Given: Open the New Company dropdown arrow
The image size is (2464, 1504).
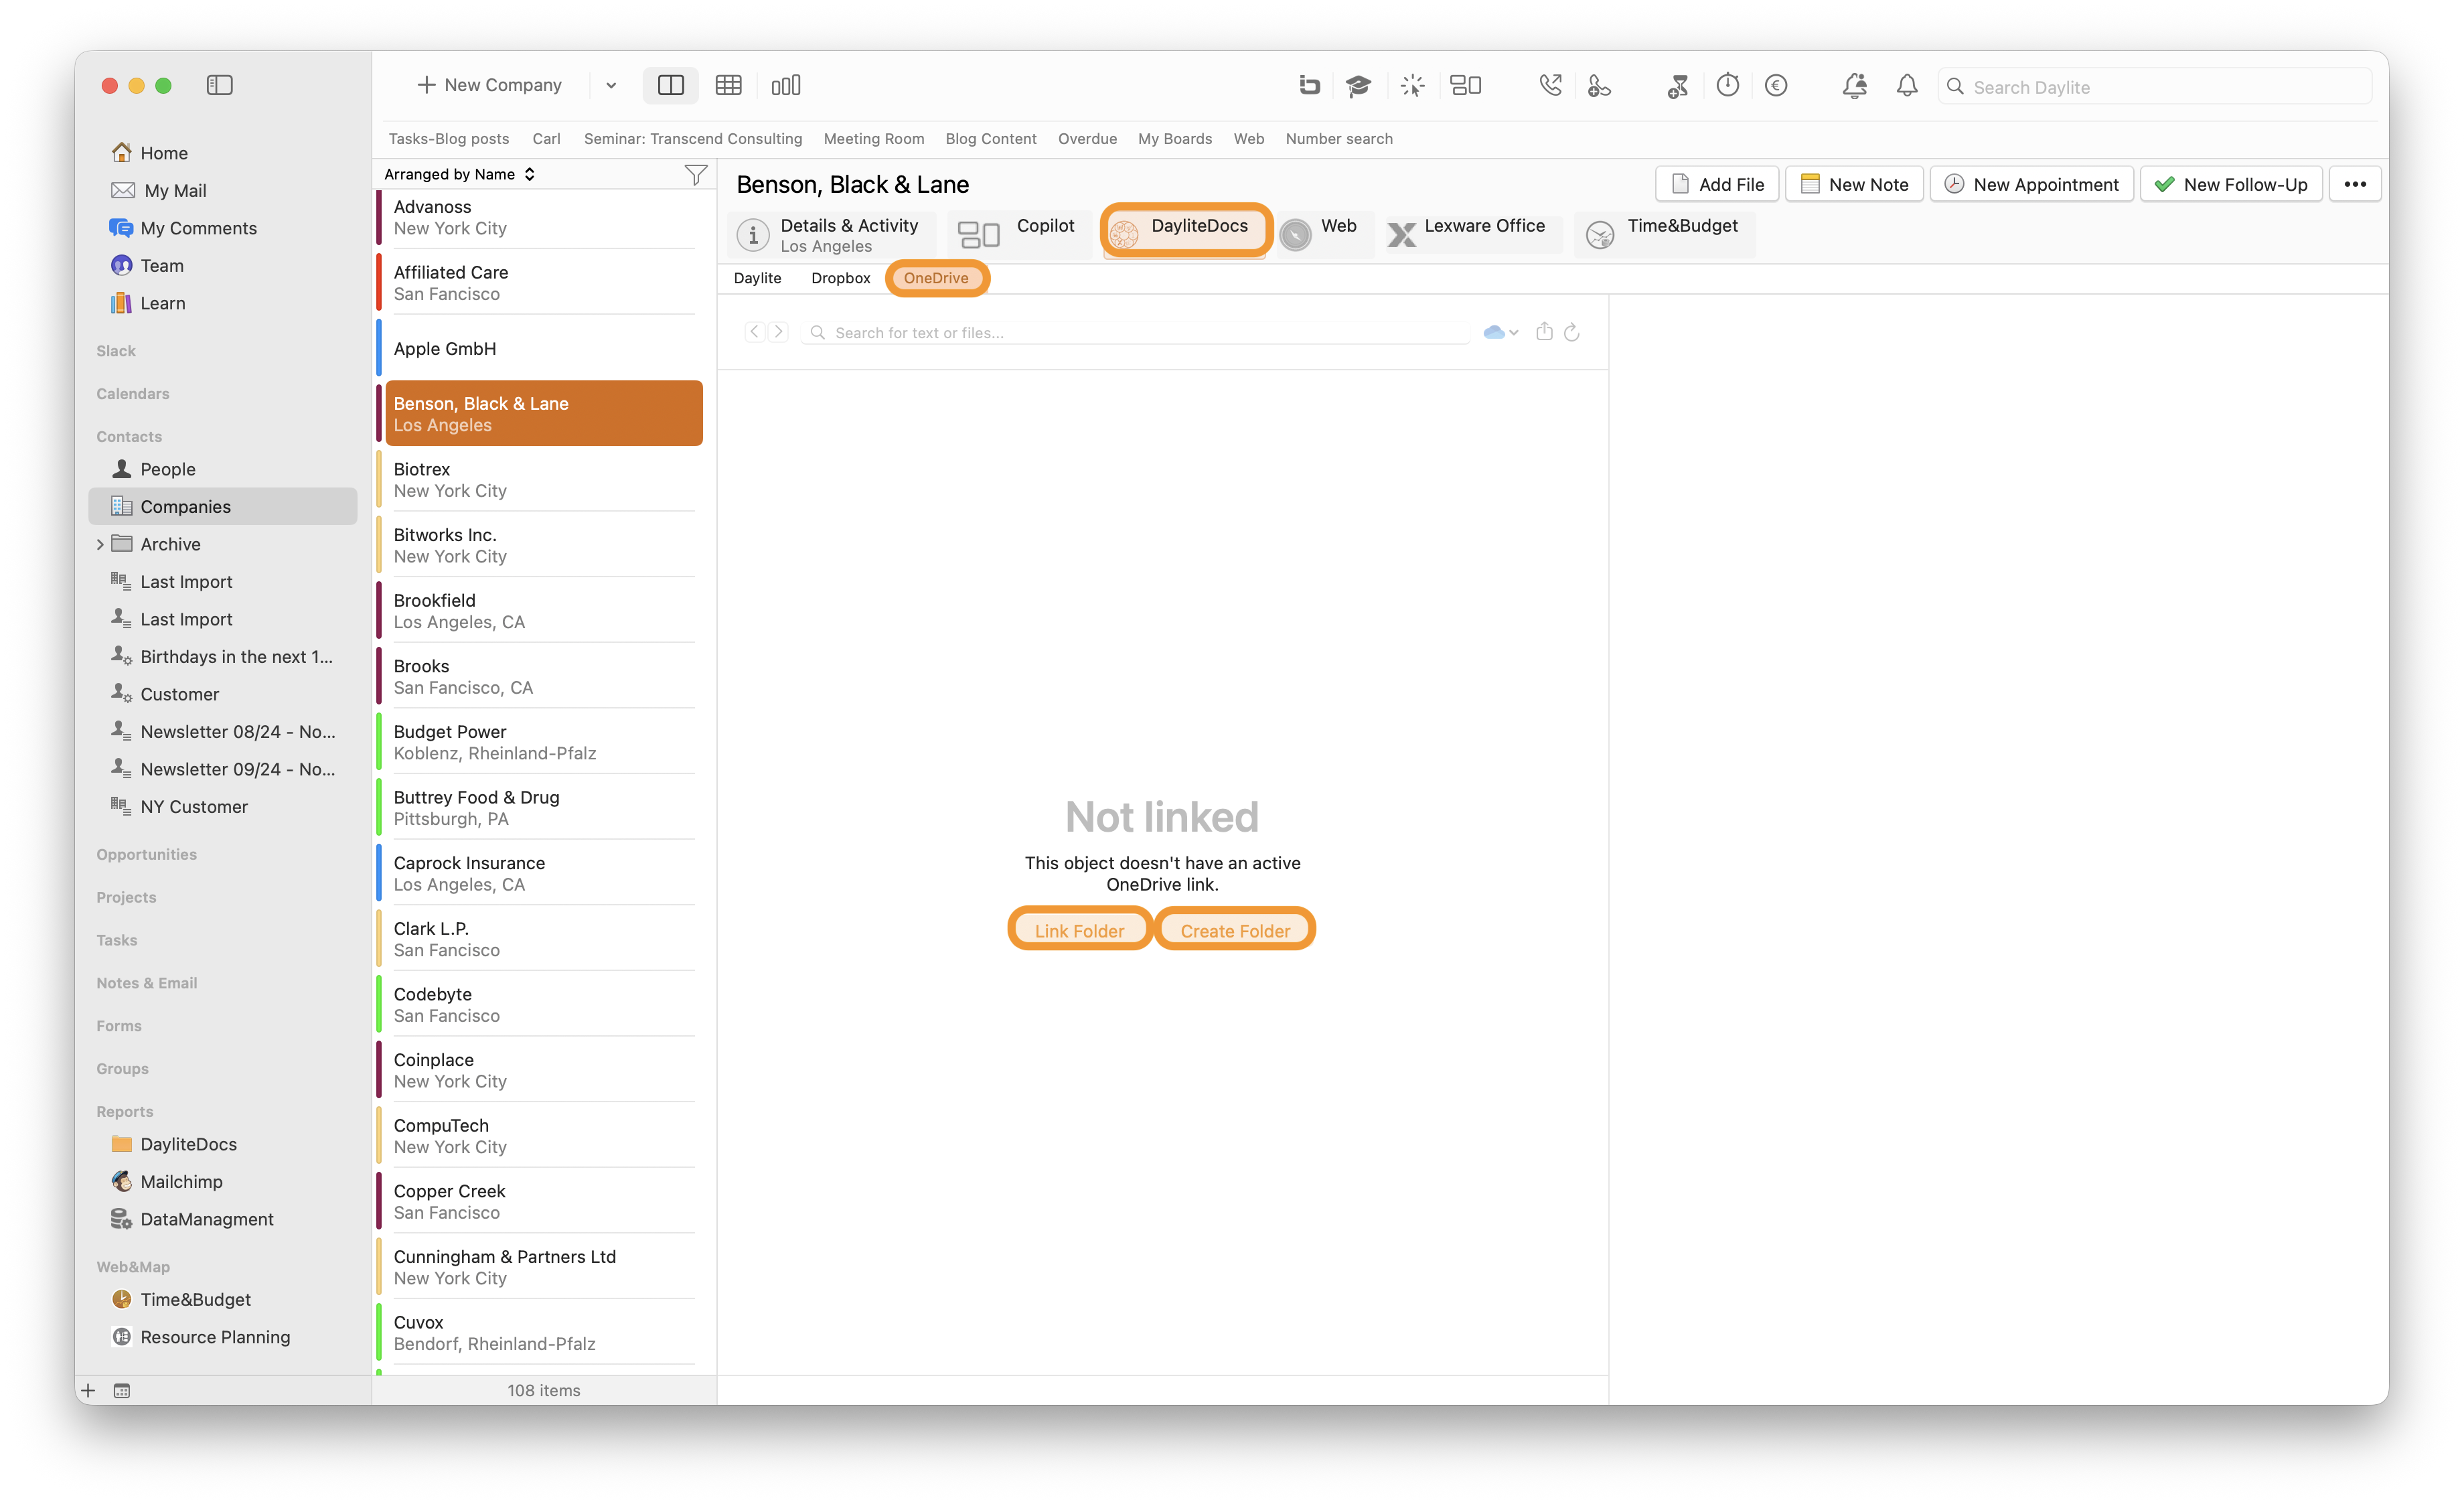Looking at the screenshot, I should click(x=611, y=86).
